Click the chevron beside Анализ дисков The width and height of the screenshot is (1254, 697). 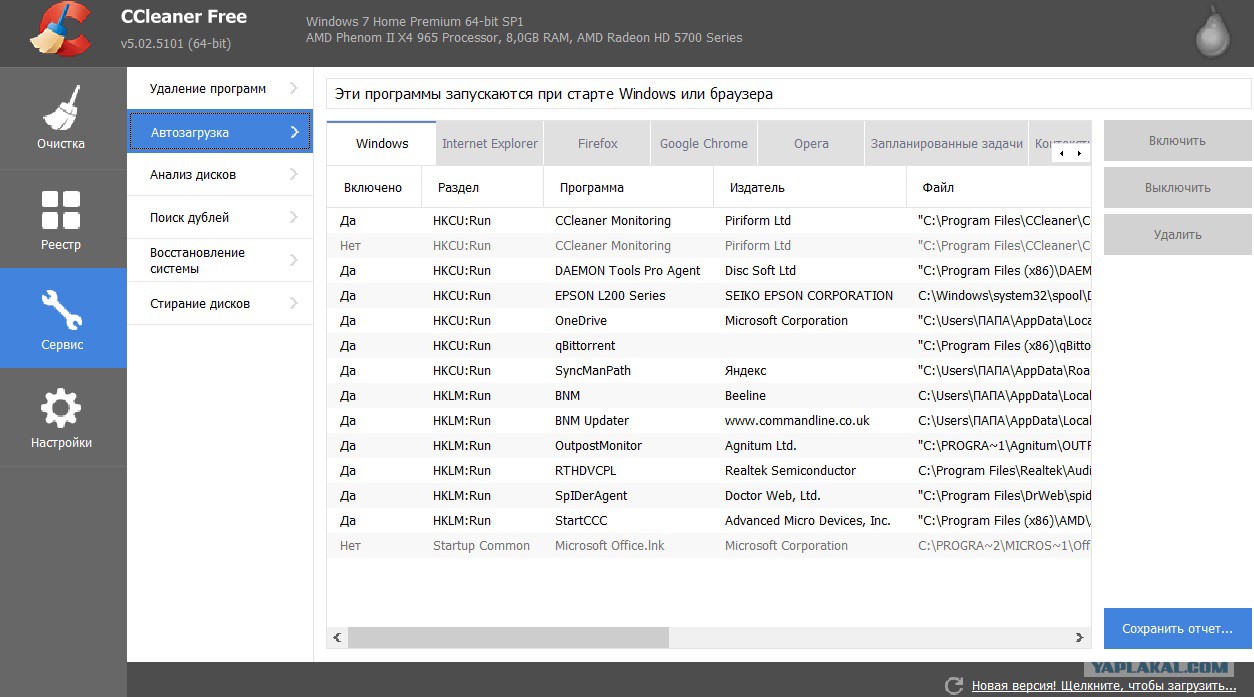(294, 174)
